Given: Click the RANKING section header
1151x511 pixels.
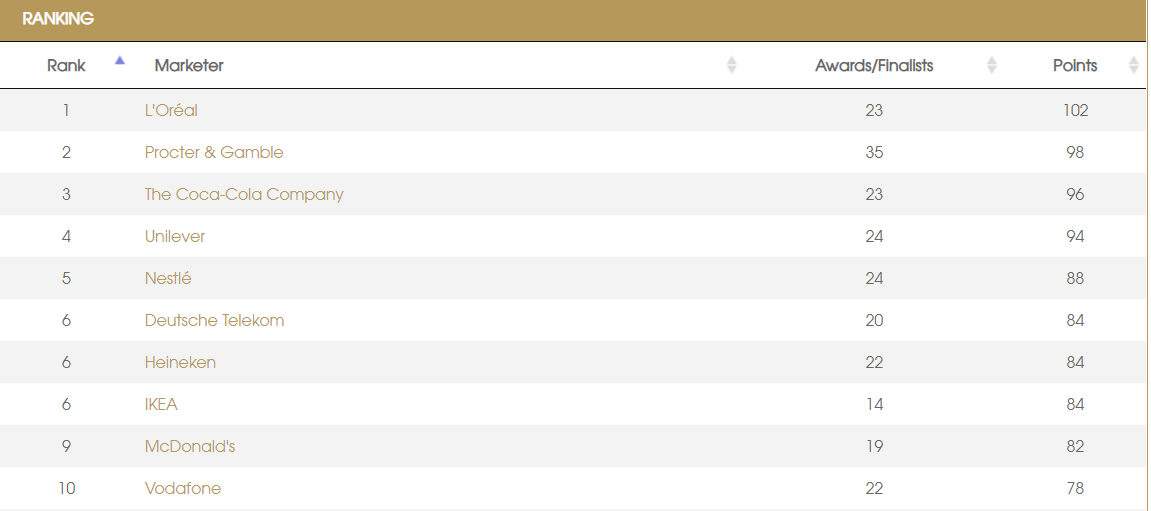Looking at the screenshot, I should pyautogui.click(x=58, y=19).
